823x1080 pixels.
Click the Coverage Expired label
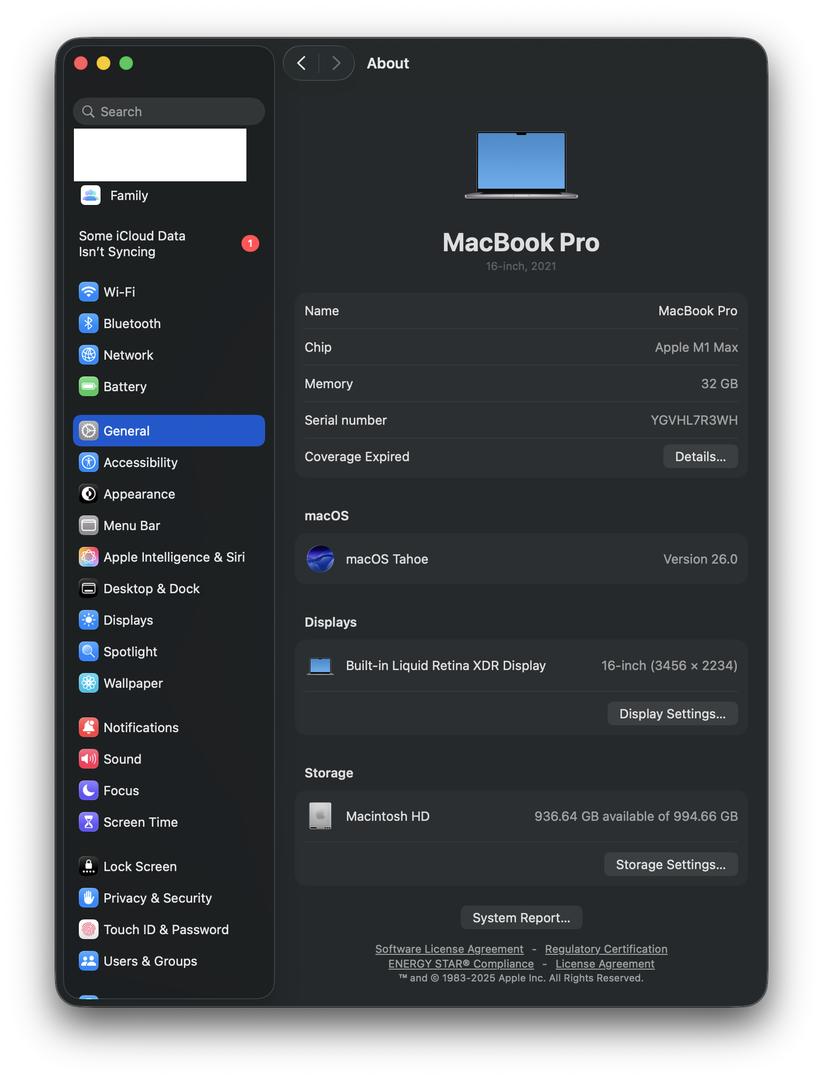[357, 457]
